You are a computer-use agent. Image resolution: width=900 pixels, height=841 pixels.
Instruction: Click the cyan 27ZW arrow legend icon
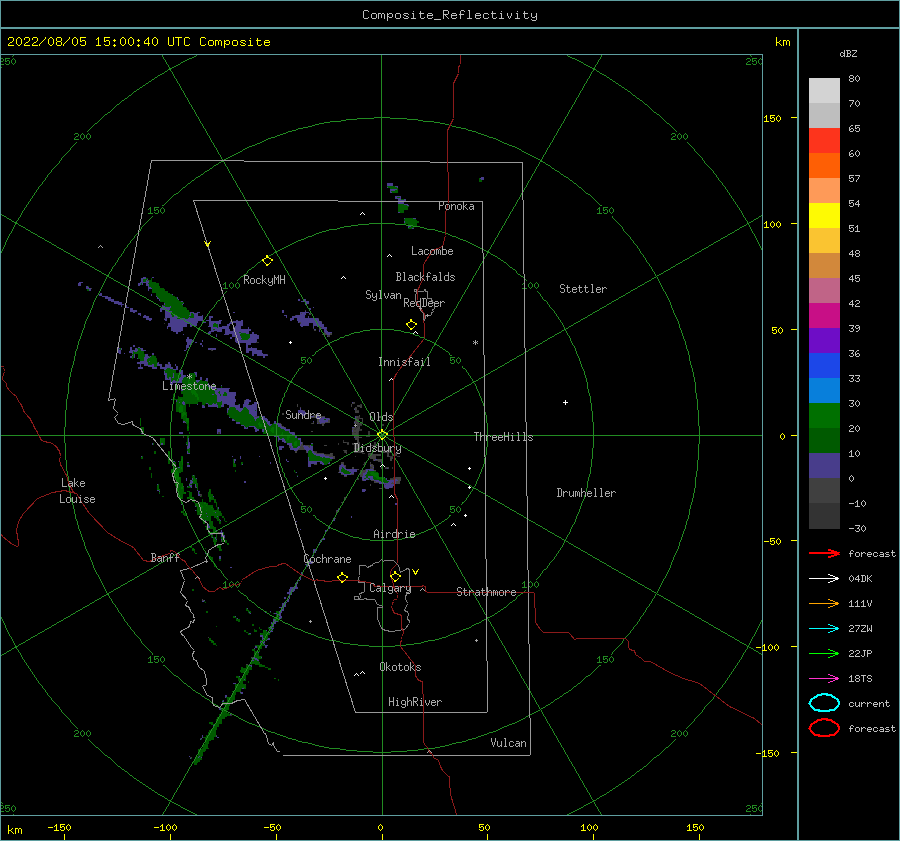824,629
